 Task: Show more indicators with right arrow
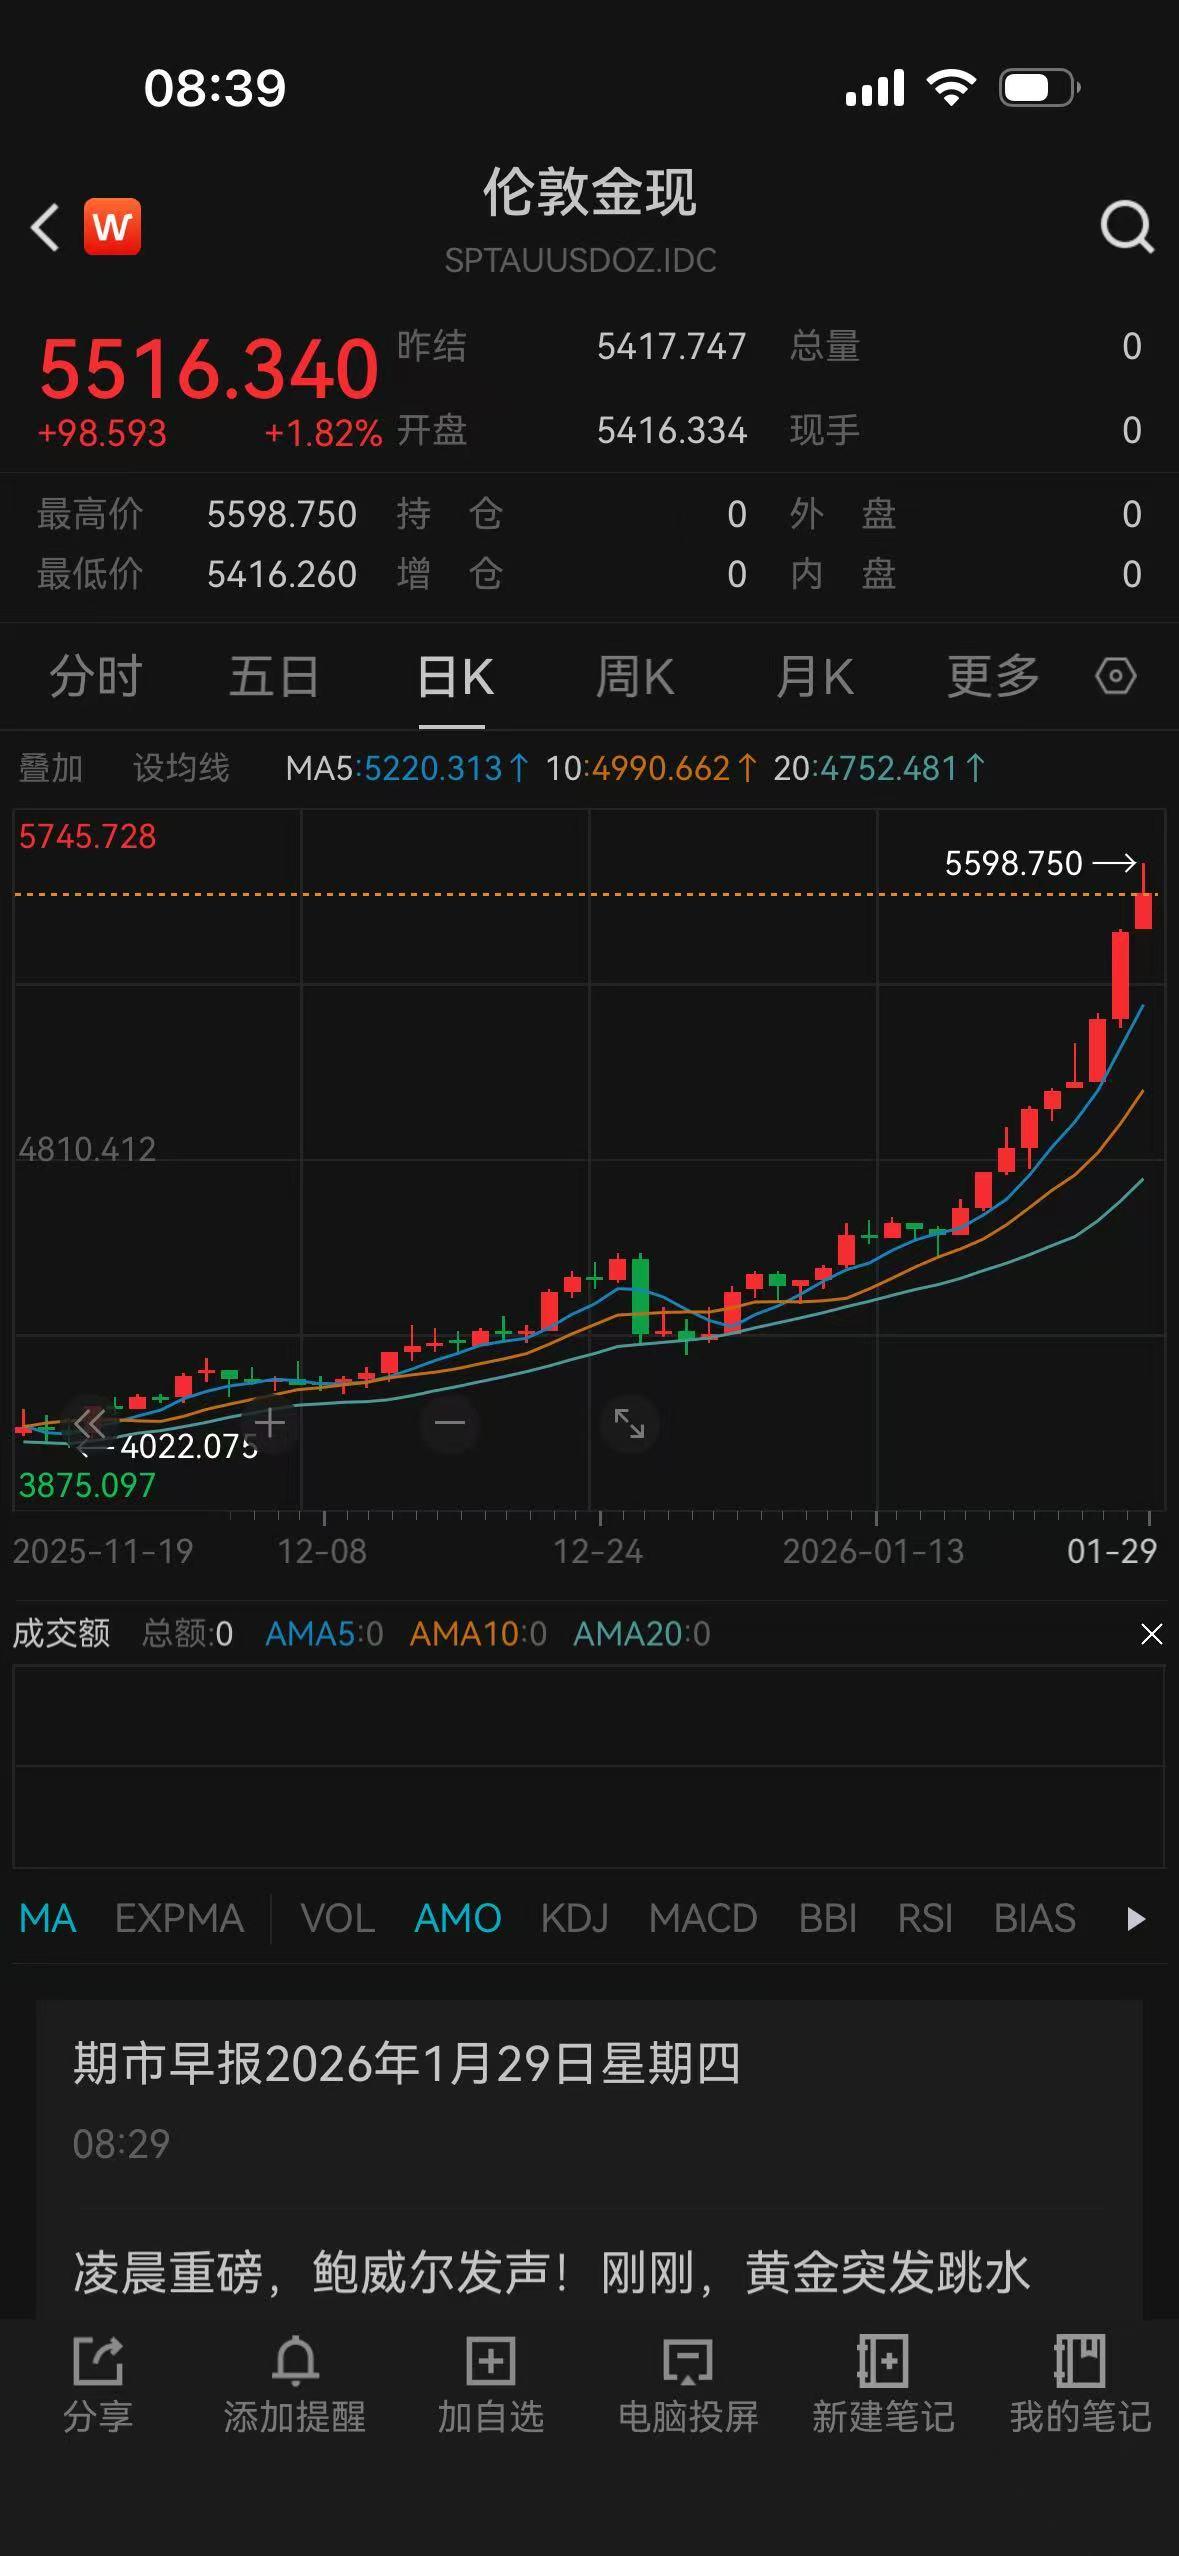[x=1135, y=1918]
